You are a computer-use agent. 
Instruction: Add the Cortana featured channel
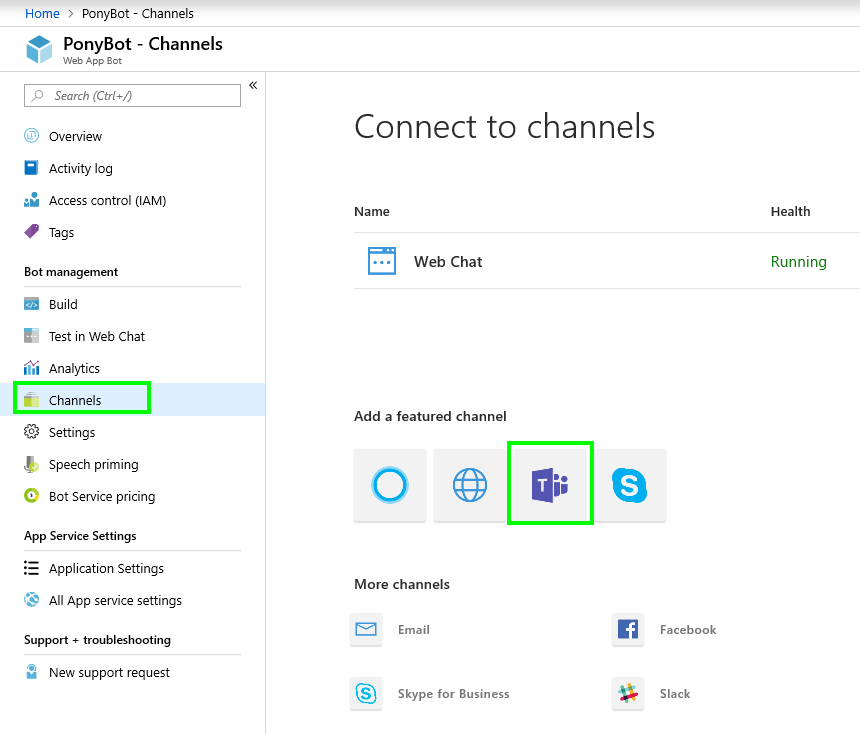coord(390,485)
